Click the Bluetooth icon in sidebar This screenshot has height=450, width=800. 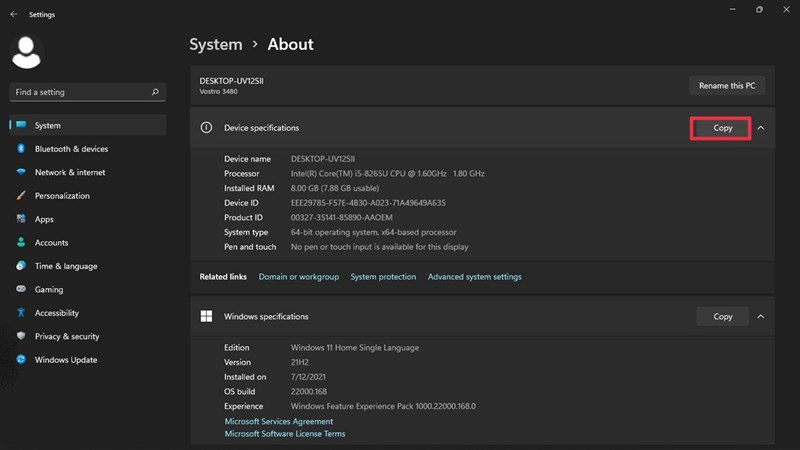(21, 148)
